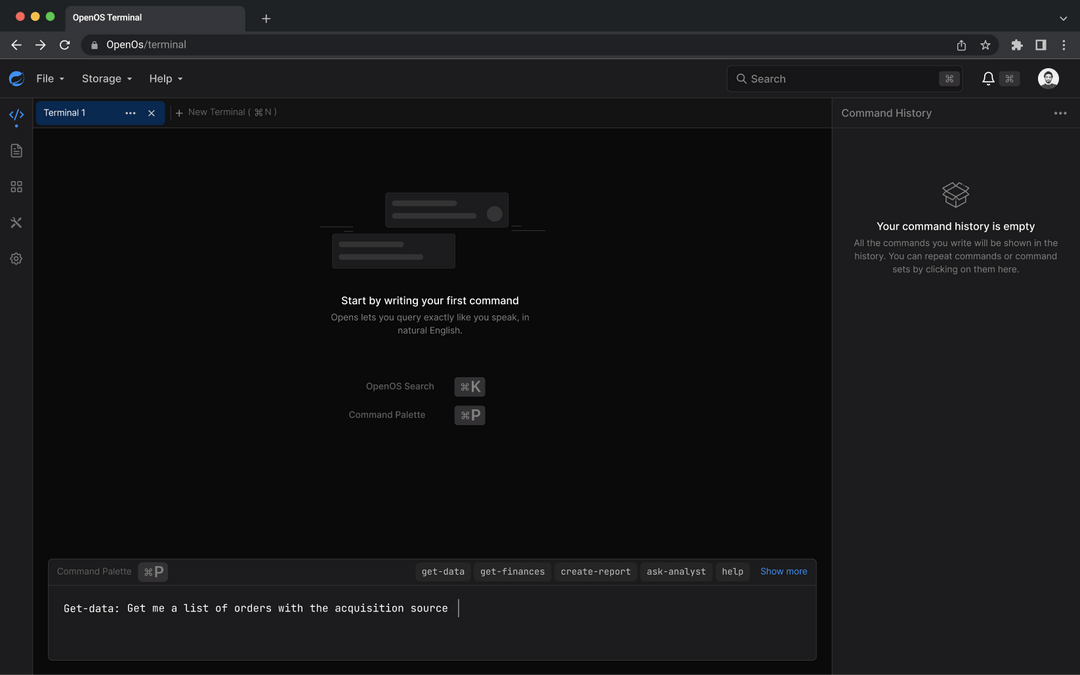Screen dimensions: 1080x675
Task: Open the settings gear icon in sidebar
Action: pos(17,258)
